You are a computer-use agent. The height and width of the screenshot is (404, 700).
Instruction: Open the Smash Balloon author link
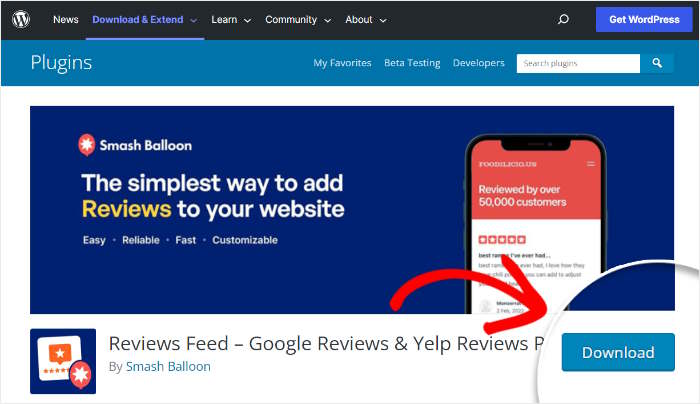(168, 367)
